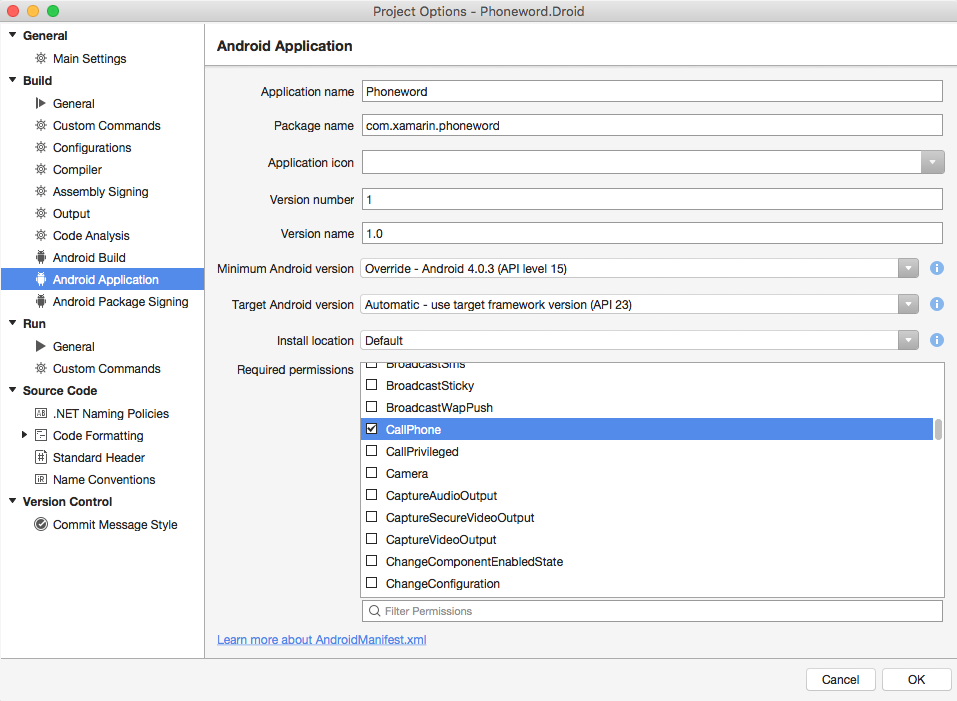Open Android Package Signing page
The image size is (957, 701).
(120, 301)
